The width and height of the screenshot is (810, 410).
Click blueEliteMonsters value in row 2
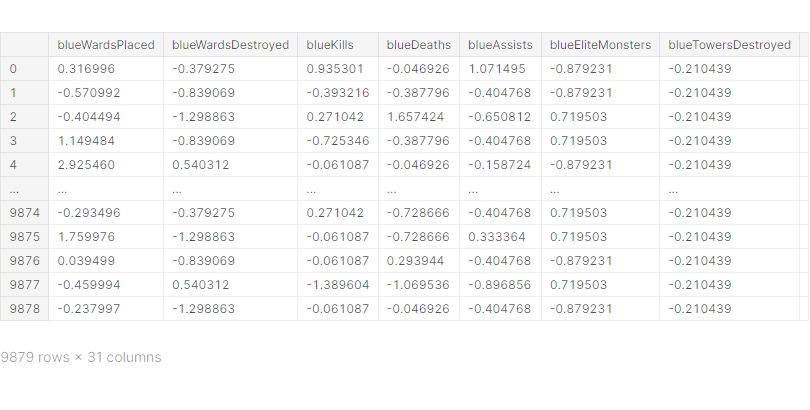[579, 117]
